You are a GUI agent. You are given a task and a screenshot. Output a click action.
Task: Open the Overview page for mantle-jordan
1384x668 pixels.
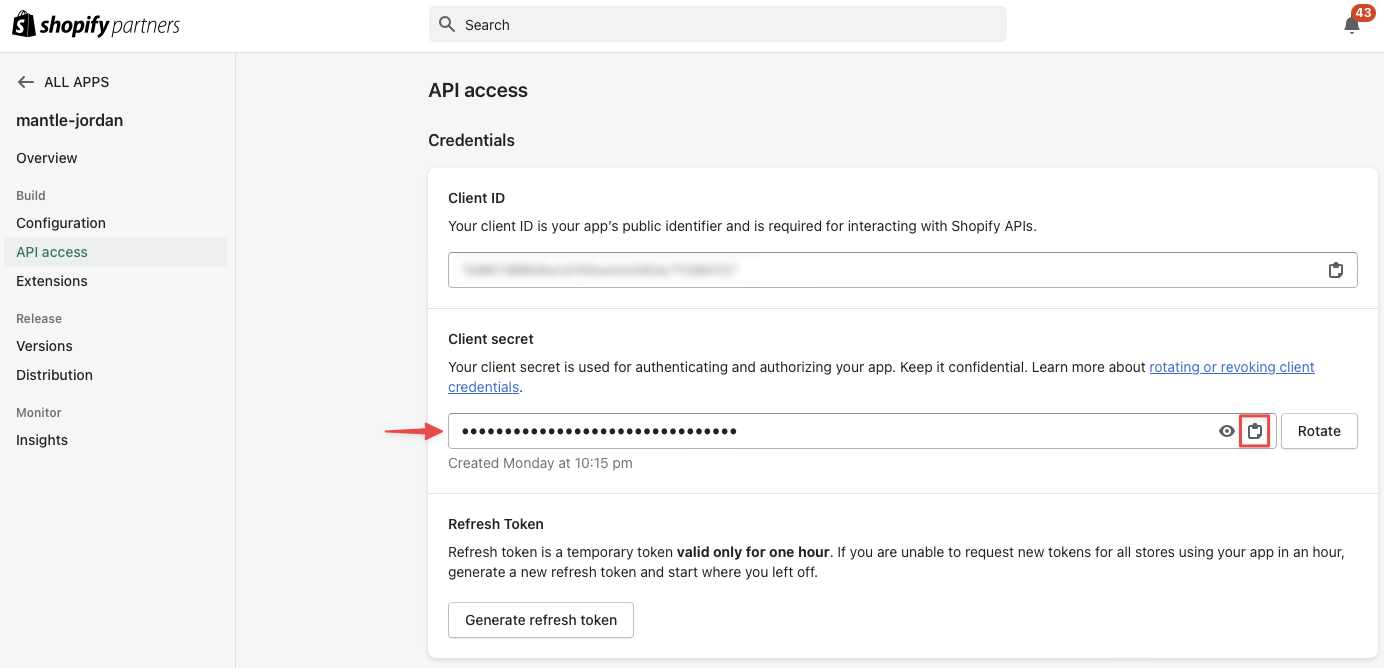[46, 157]
